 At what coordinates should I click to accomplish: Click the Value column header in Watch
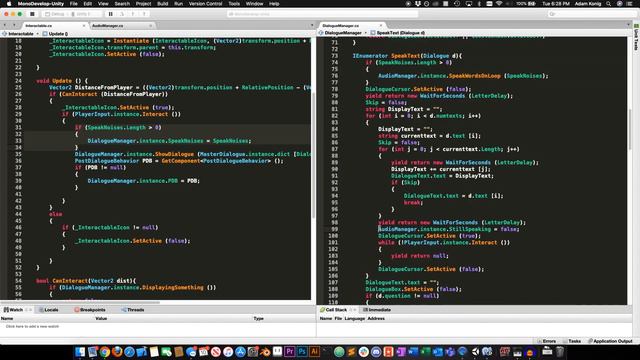pyautogui.click(x=101, y=318)
